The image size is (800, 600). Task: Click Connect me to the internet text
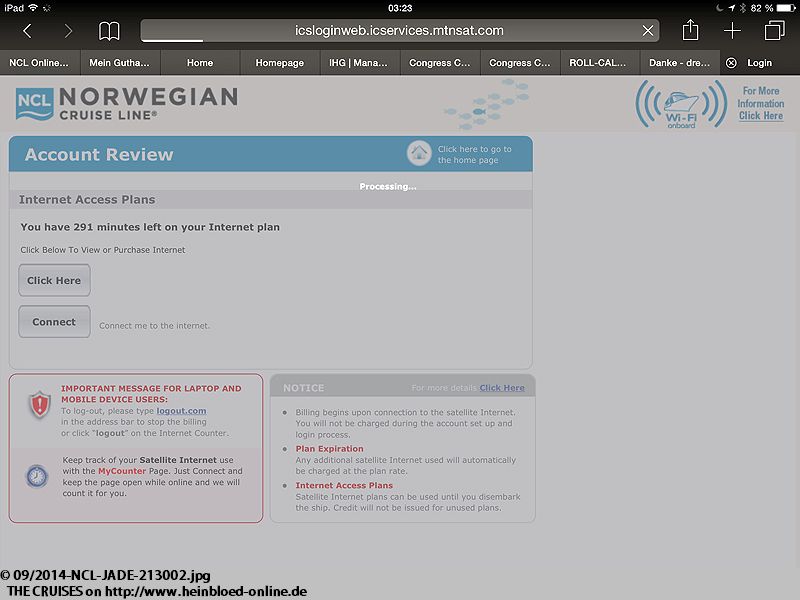(x=155, y=326)
